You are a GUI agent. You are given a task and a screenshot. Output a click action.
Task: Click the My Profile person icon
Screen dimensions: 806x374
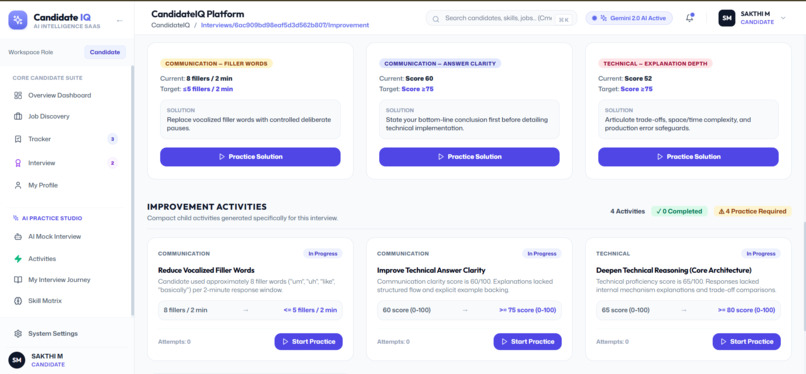(18, 185)
